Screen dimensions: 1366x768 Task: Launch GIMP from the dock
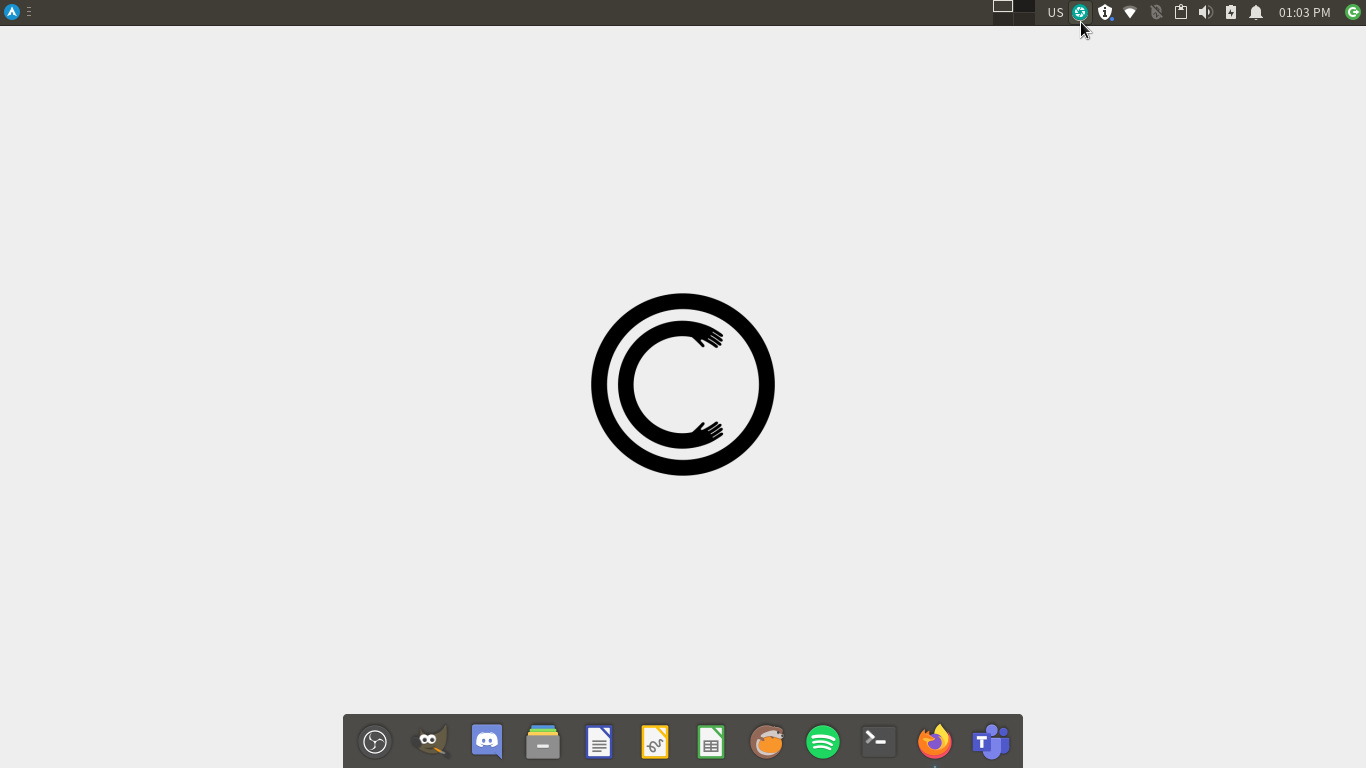[431, 742]
